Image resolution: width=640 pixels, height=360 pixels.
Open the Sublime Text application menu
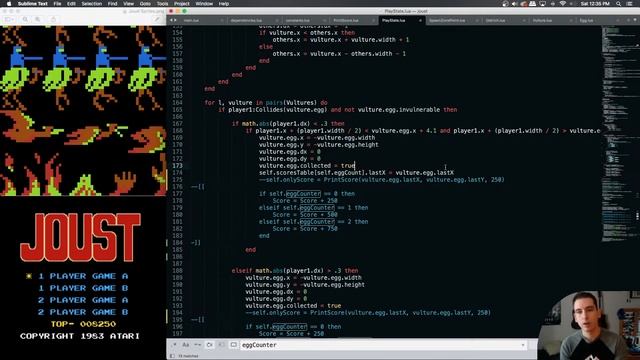click(x=33, y=4)
